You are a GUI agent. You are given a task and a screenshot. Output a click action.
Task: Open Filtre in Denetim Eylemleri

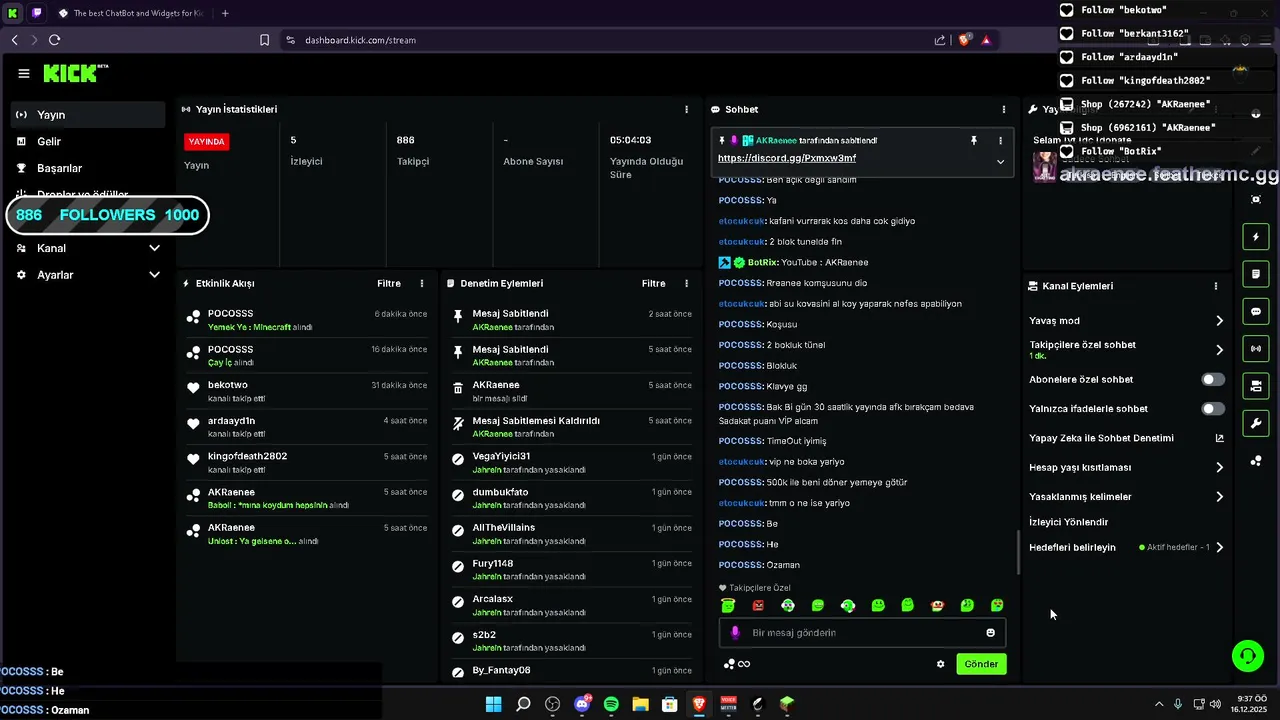click(x=654, y=284)
